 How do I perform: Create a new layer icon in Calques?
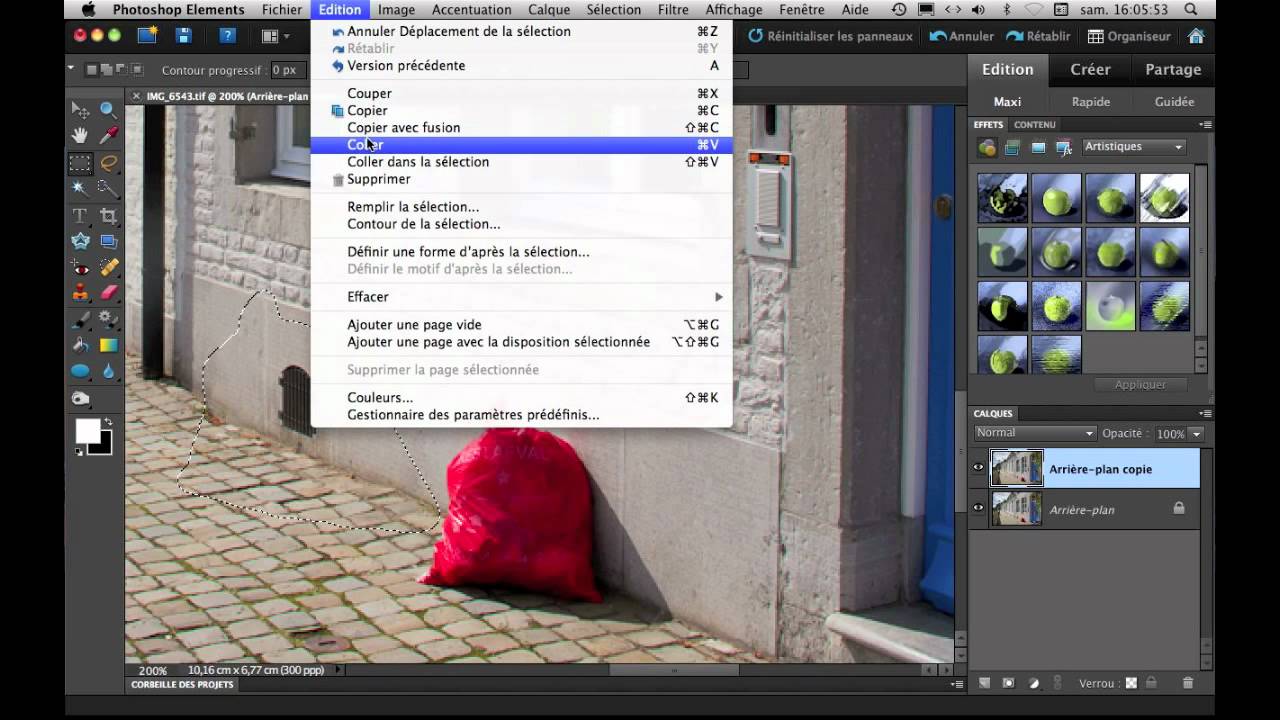pyautogui.click(x=984, y=683)
